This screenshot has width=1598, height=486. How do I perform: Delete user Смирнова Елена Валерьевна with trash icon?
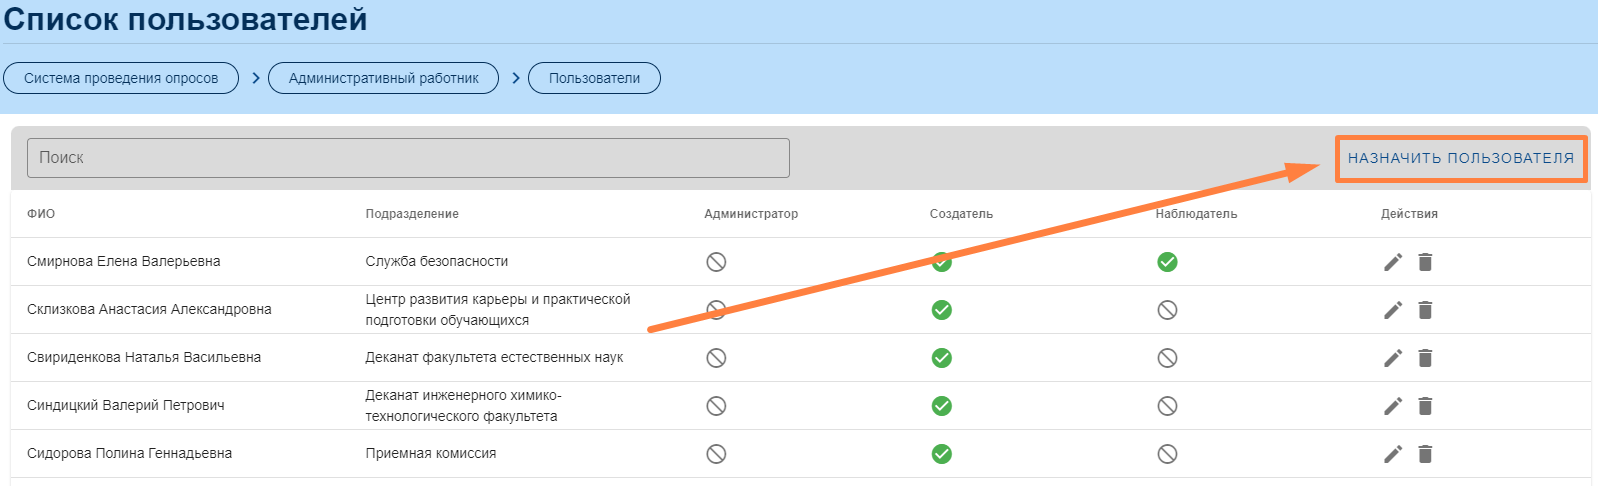tap(1425, 262)
